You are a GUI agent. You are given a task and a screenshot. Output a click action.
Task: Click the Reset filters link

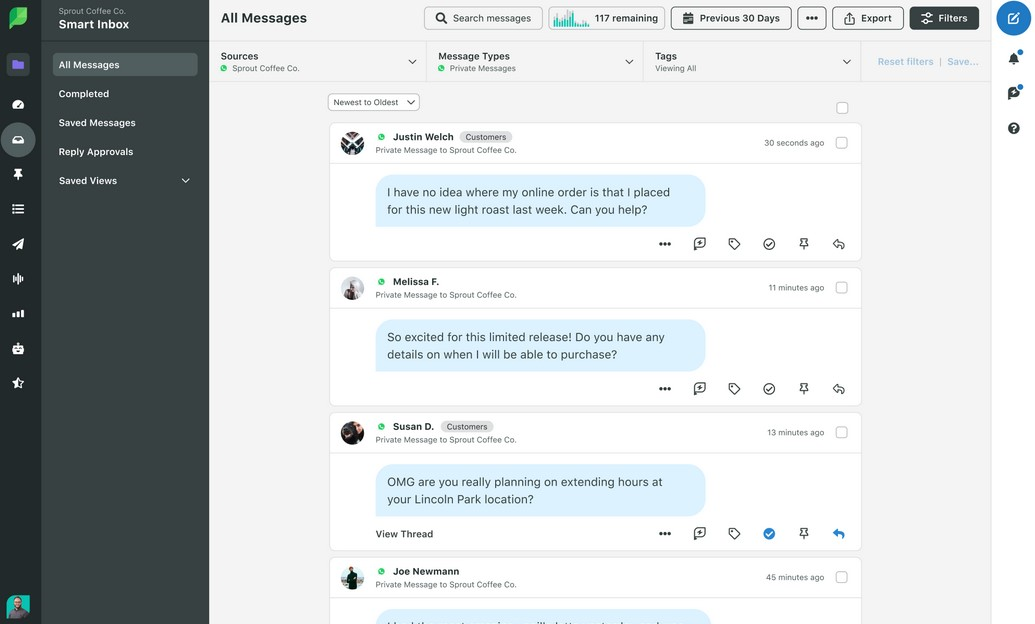tap(905, 61)
